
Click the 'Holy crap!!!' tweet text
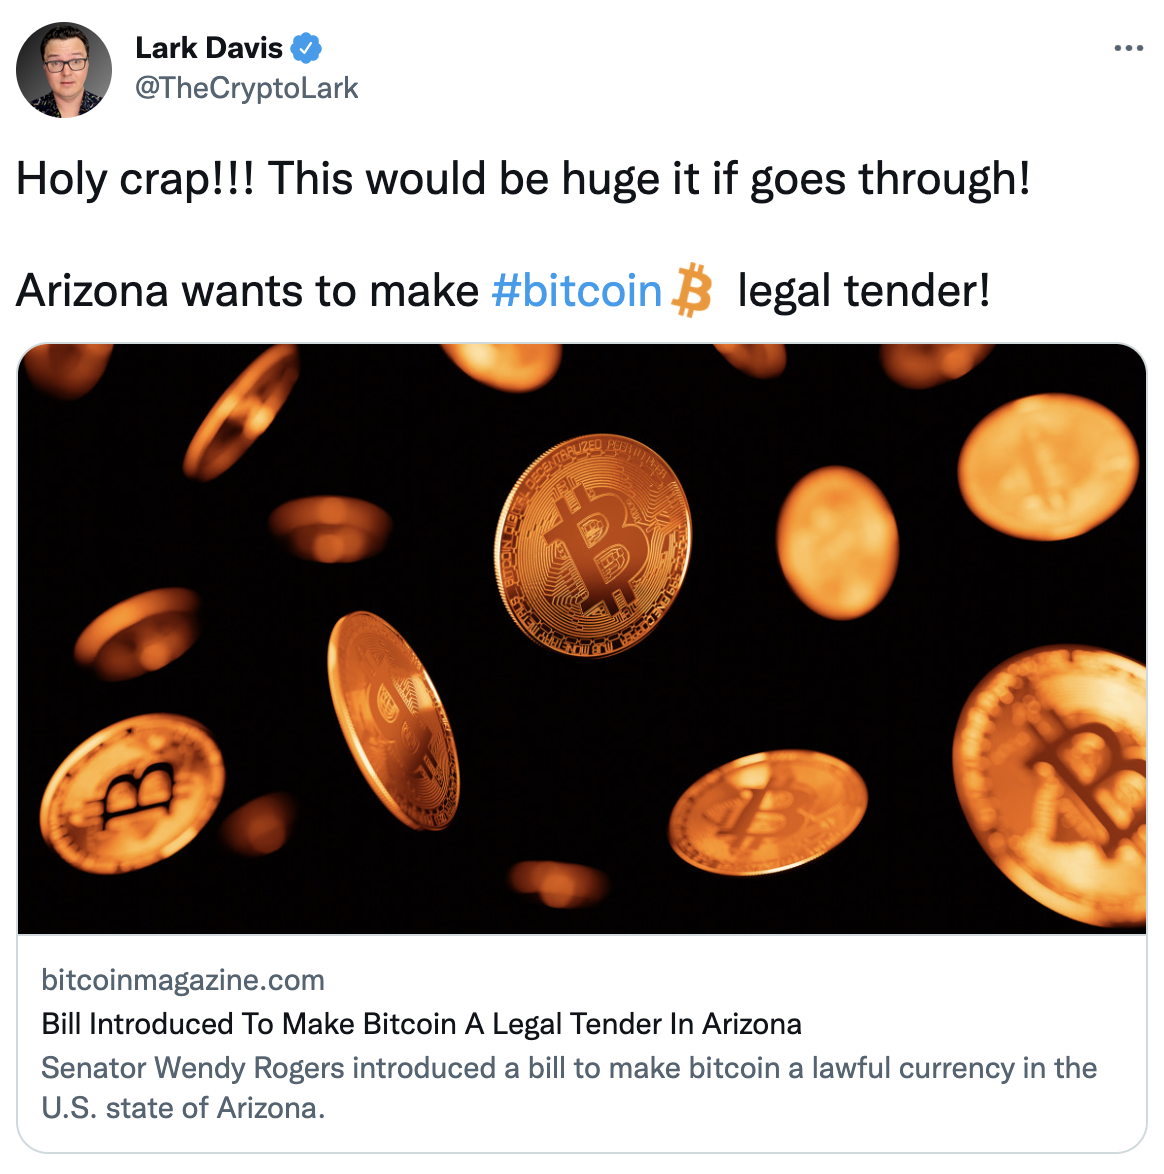coord(523,179)
